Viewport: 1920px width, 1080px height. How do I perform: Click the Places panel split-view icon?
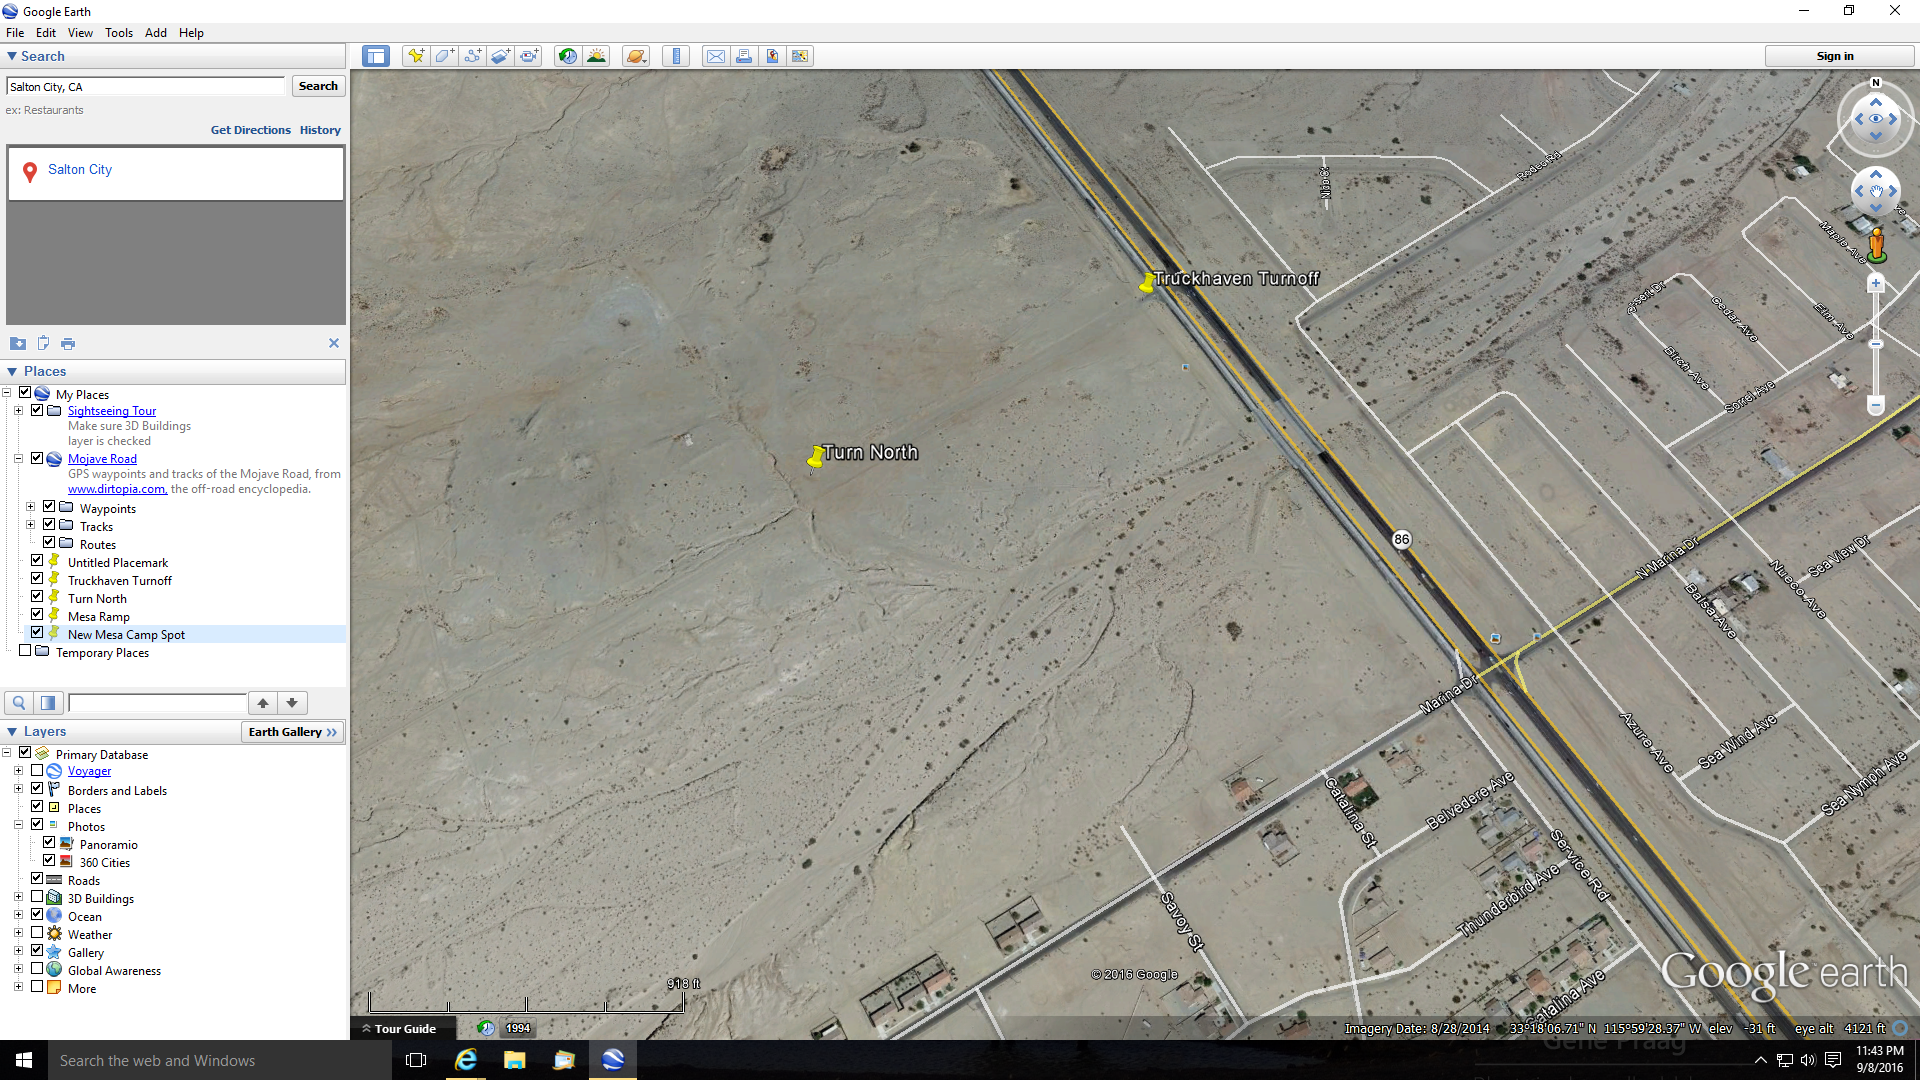click(48, 703)
